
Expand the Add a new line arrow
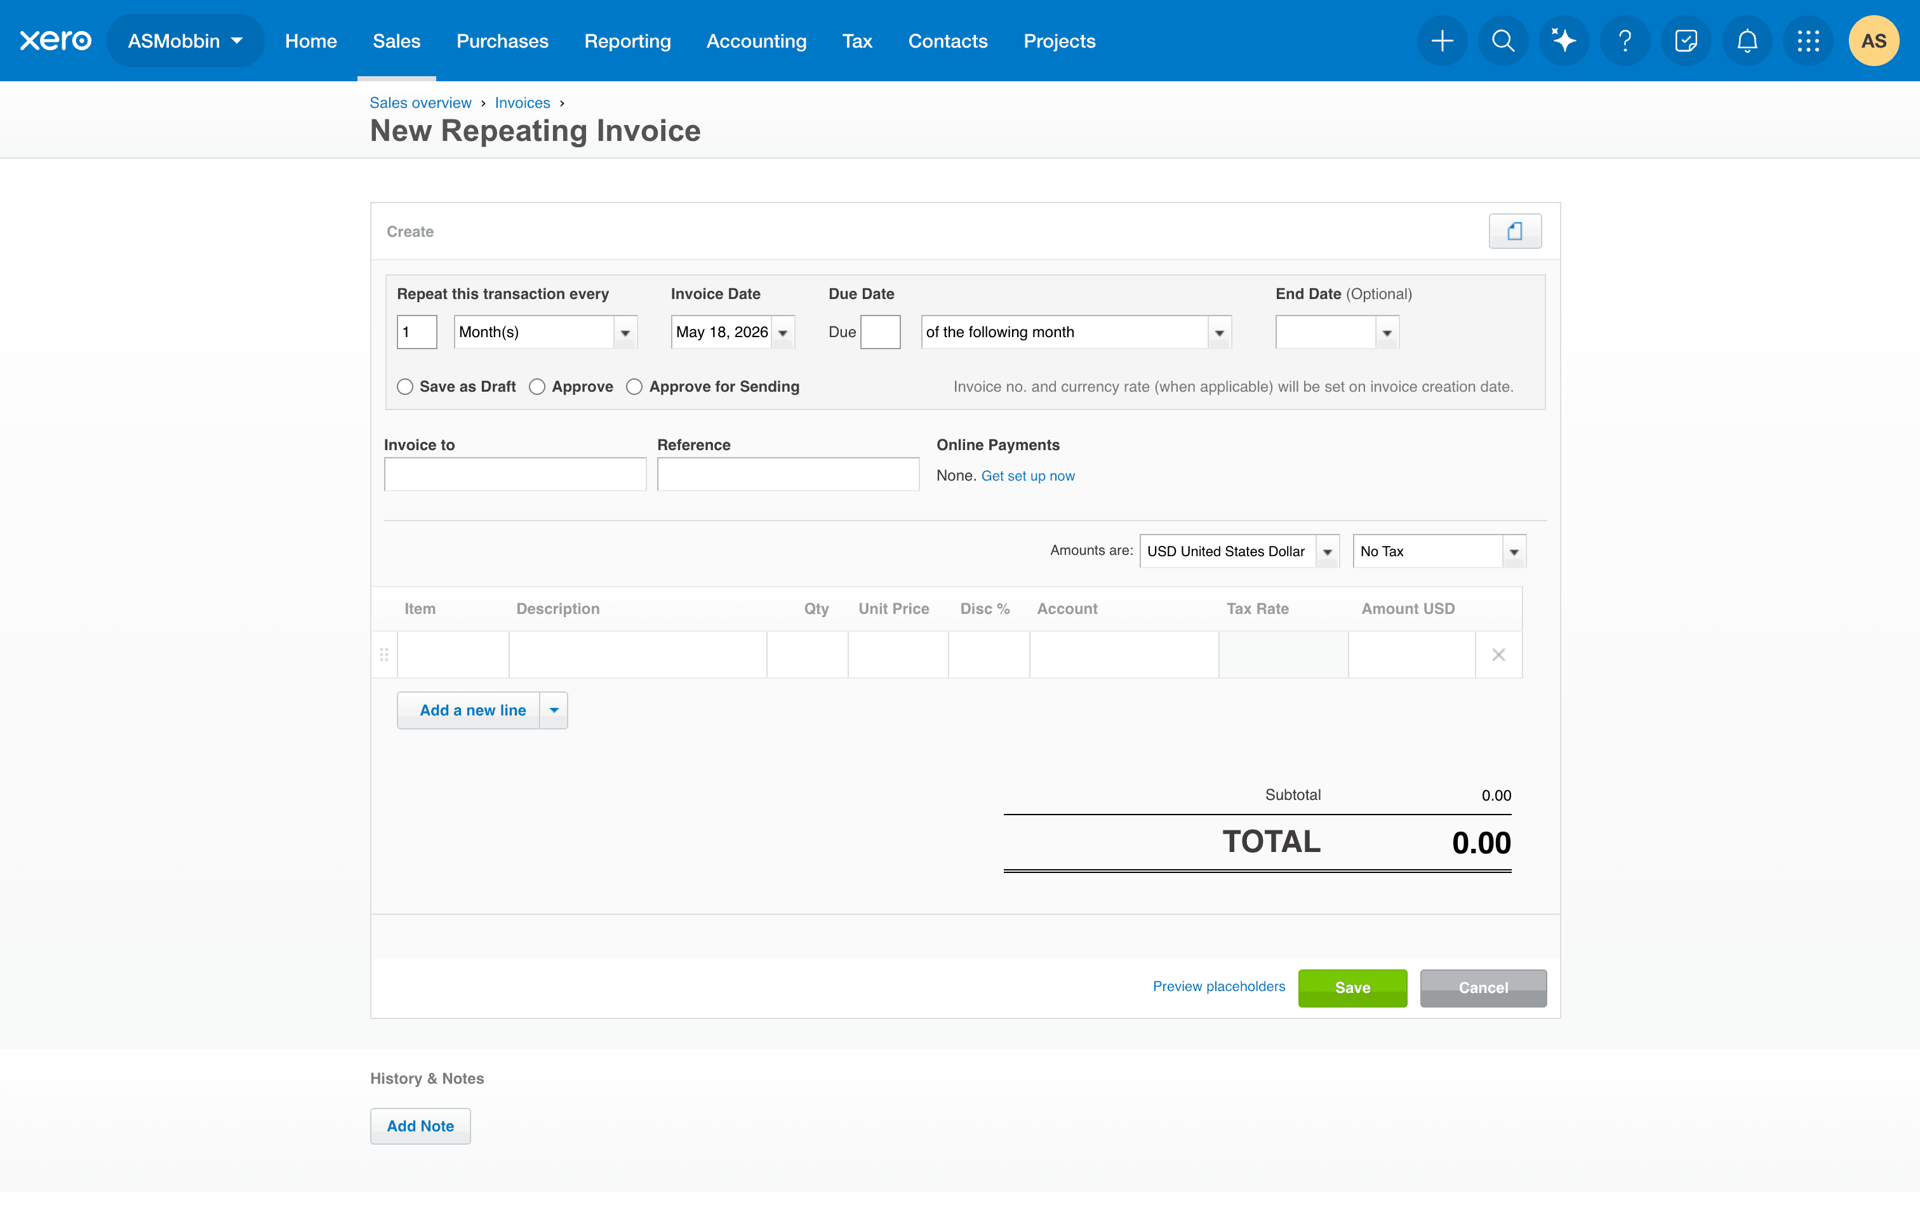point(554,710)
